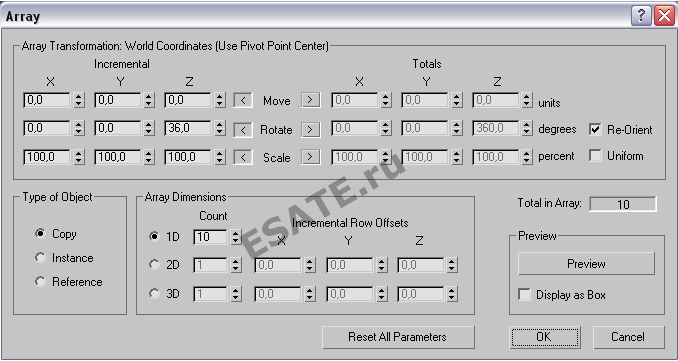Click the 3D Count spinner

pos(236,294)
